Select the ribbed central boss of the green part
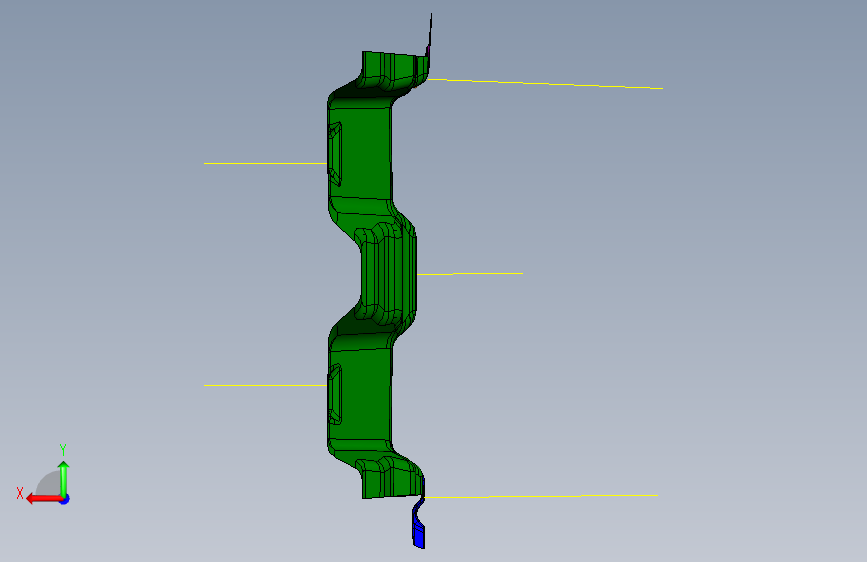The width and height of the screenshot is (867, 562). coord(385,274)
